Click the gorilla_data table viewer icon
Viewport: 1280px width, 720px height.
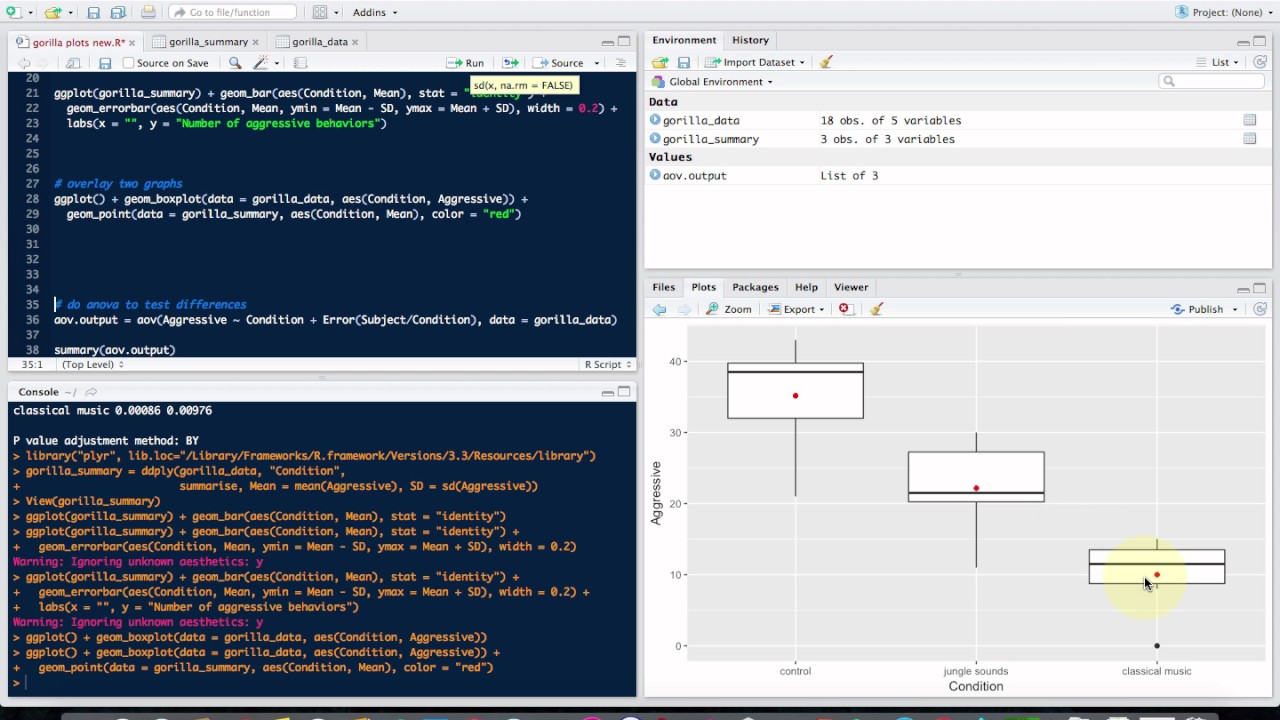point(1249,120)
